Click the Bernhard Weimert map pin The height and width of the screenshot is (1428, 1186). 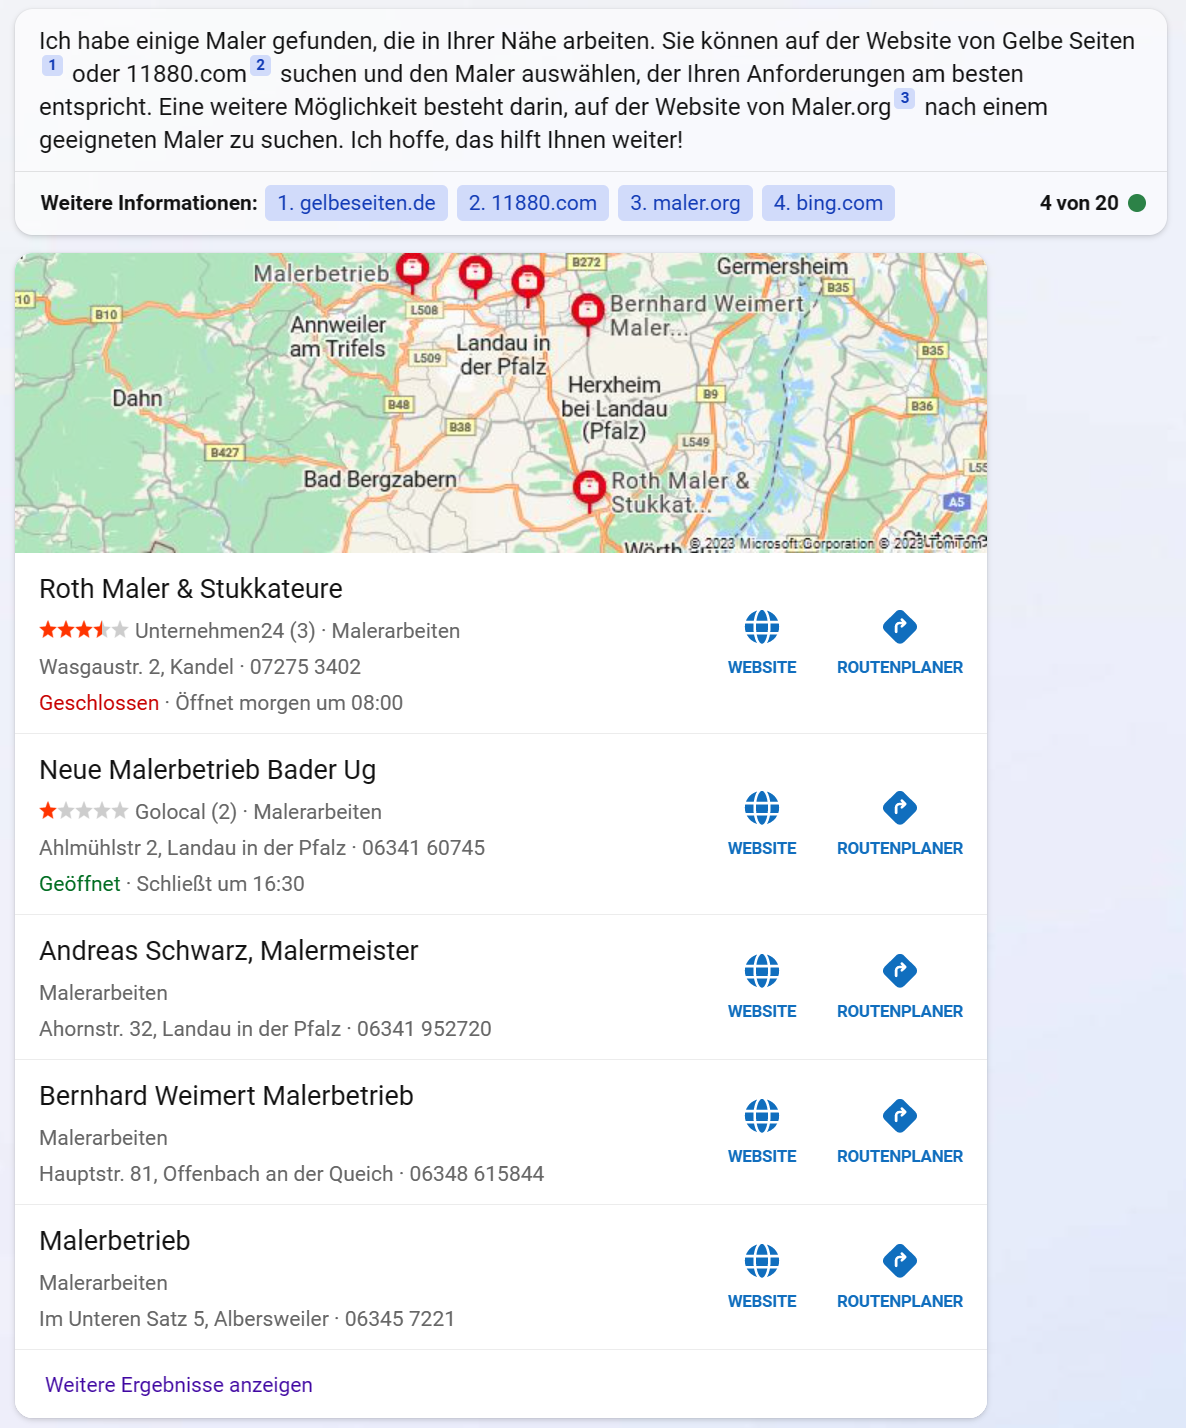(588, 311)
